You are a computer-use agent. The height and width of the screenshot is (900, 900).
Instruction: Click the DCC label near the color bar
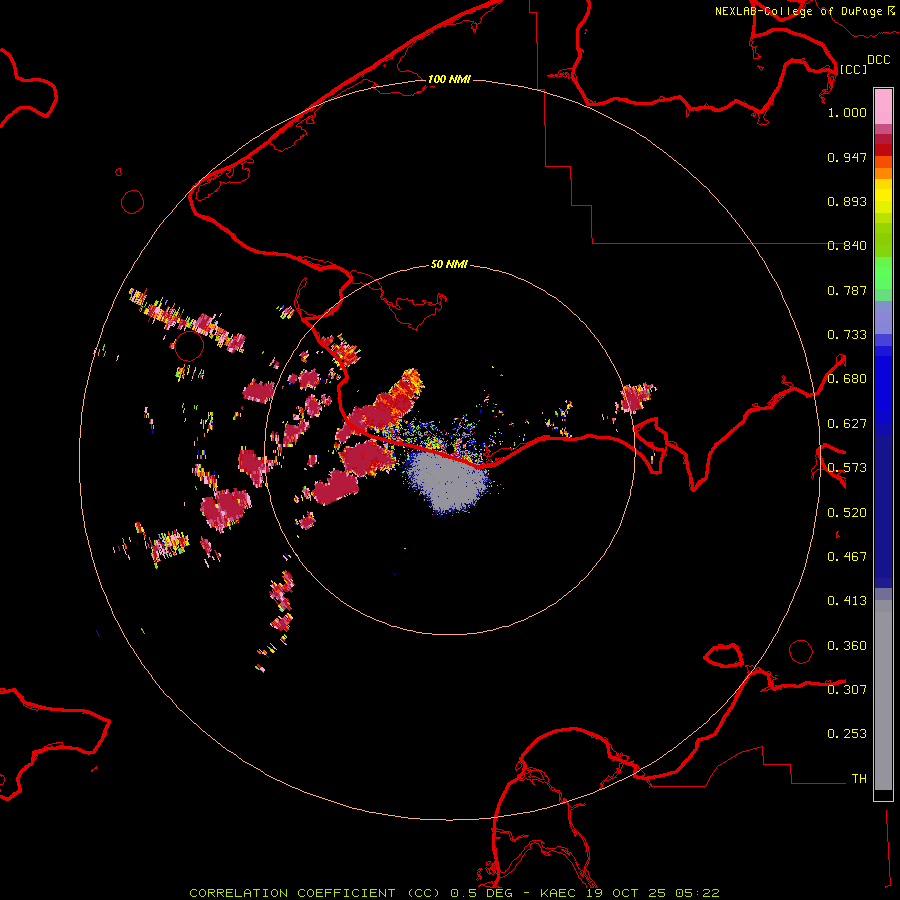(x=879, y=60)
